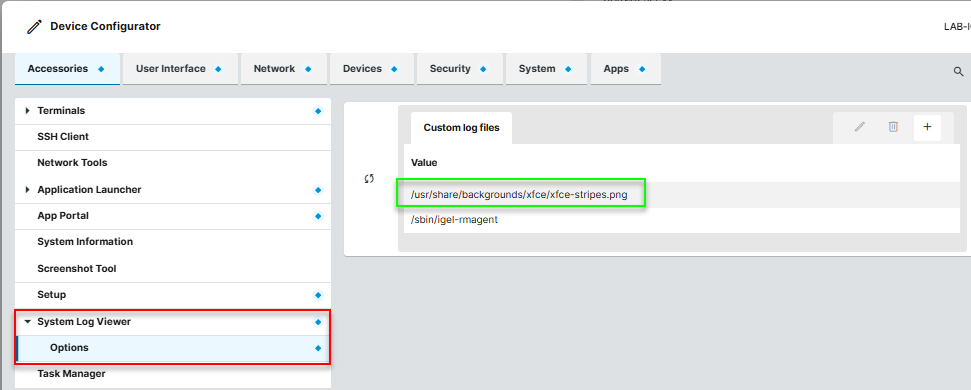Click the blue diamond on Security tab

pos(483,69)
